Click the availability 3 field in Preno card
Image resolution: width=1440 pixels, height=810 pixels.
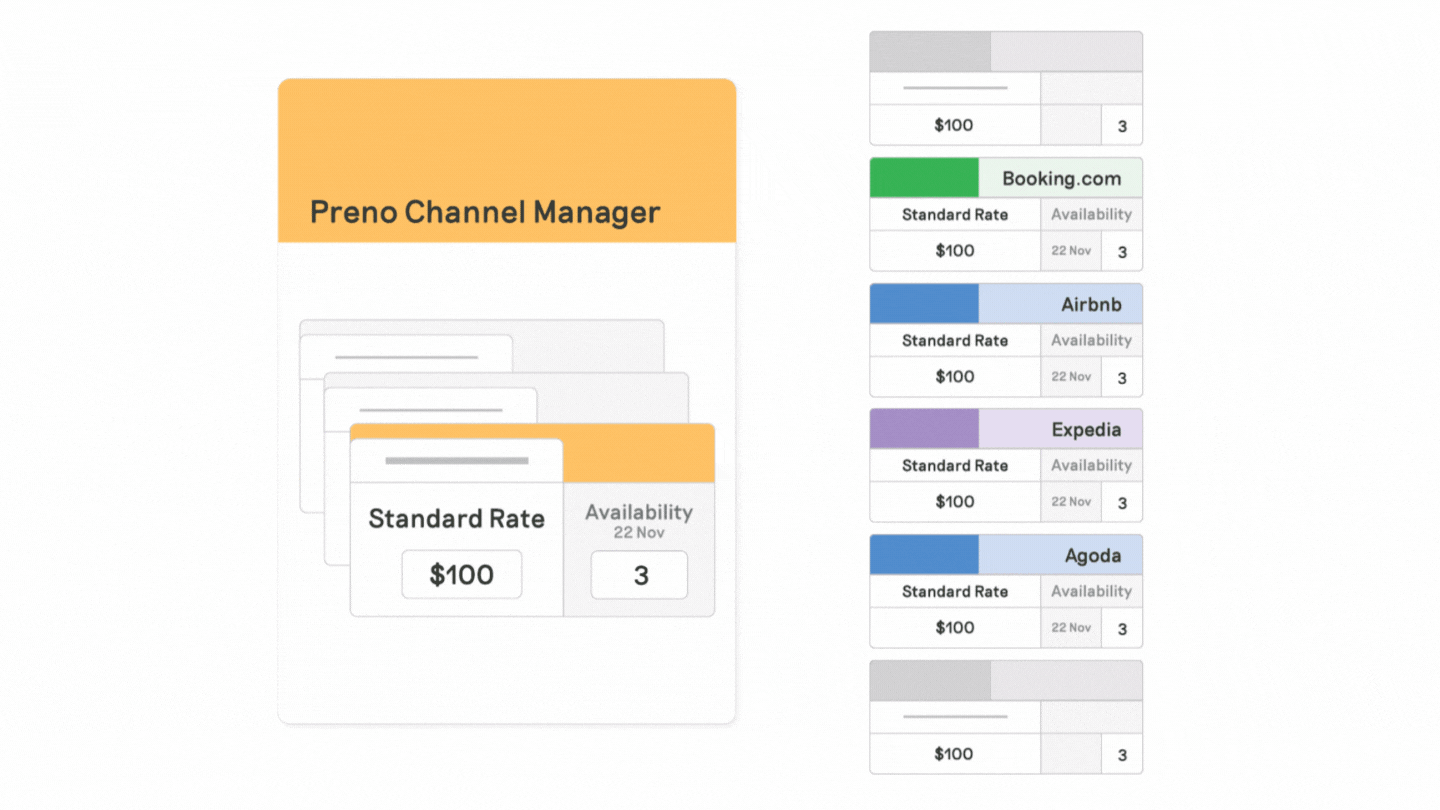pyautogui.click(x=639, y=575)
